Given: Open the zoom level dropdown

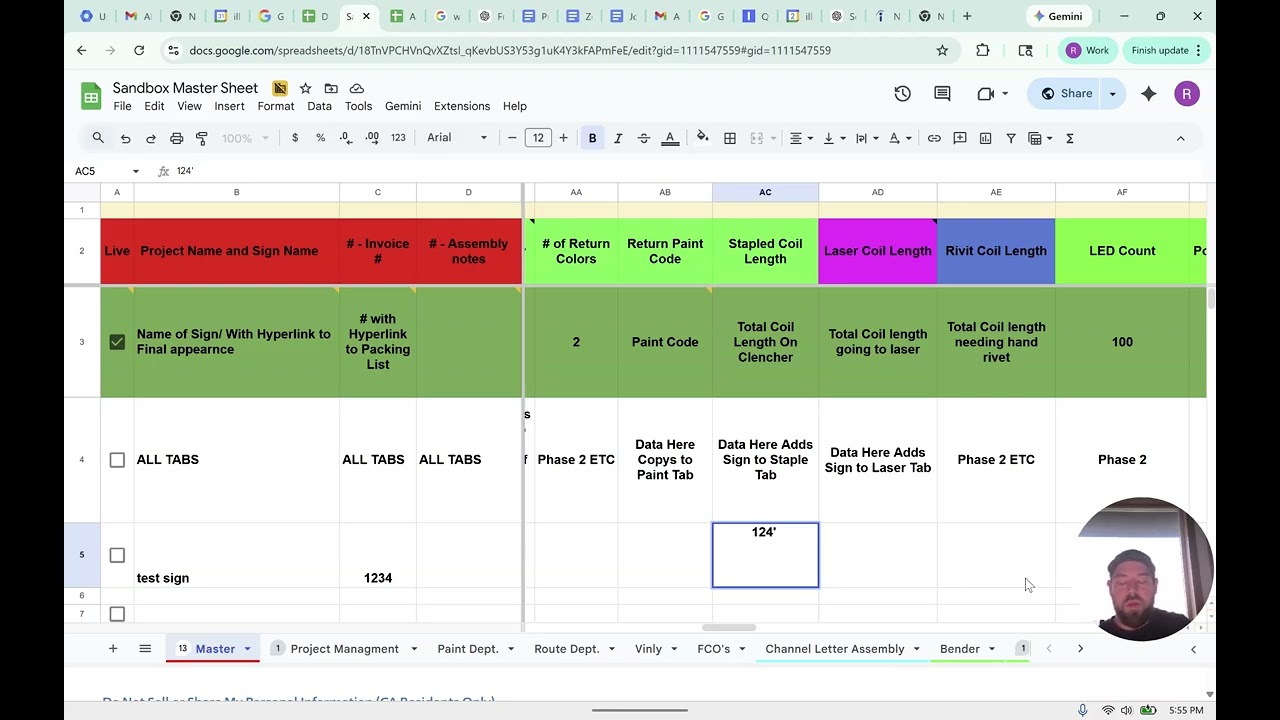Looking at the screenshot, I should [245, 138].
